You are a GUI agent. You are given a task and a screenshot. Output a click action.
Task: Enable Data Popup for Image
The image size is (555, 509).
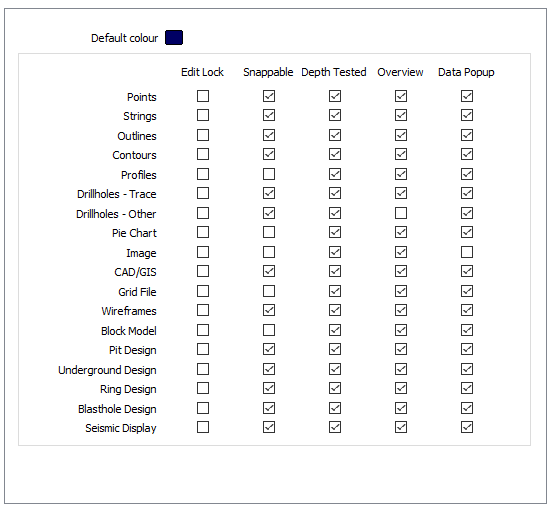pyautogui.click(x=467, y=252)
